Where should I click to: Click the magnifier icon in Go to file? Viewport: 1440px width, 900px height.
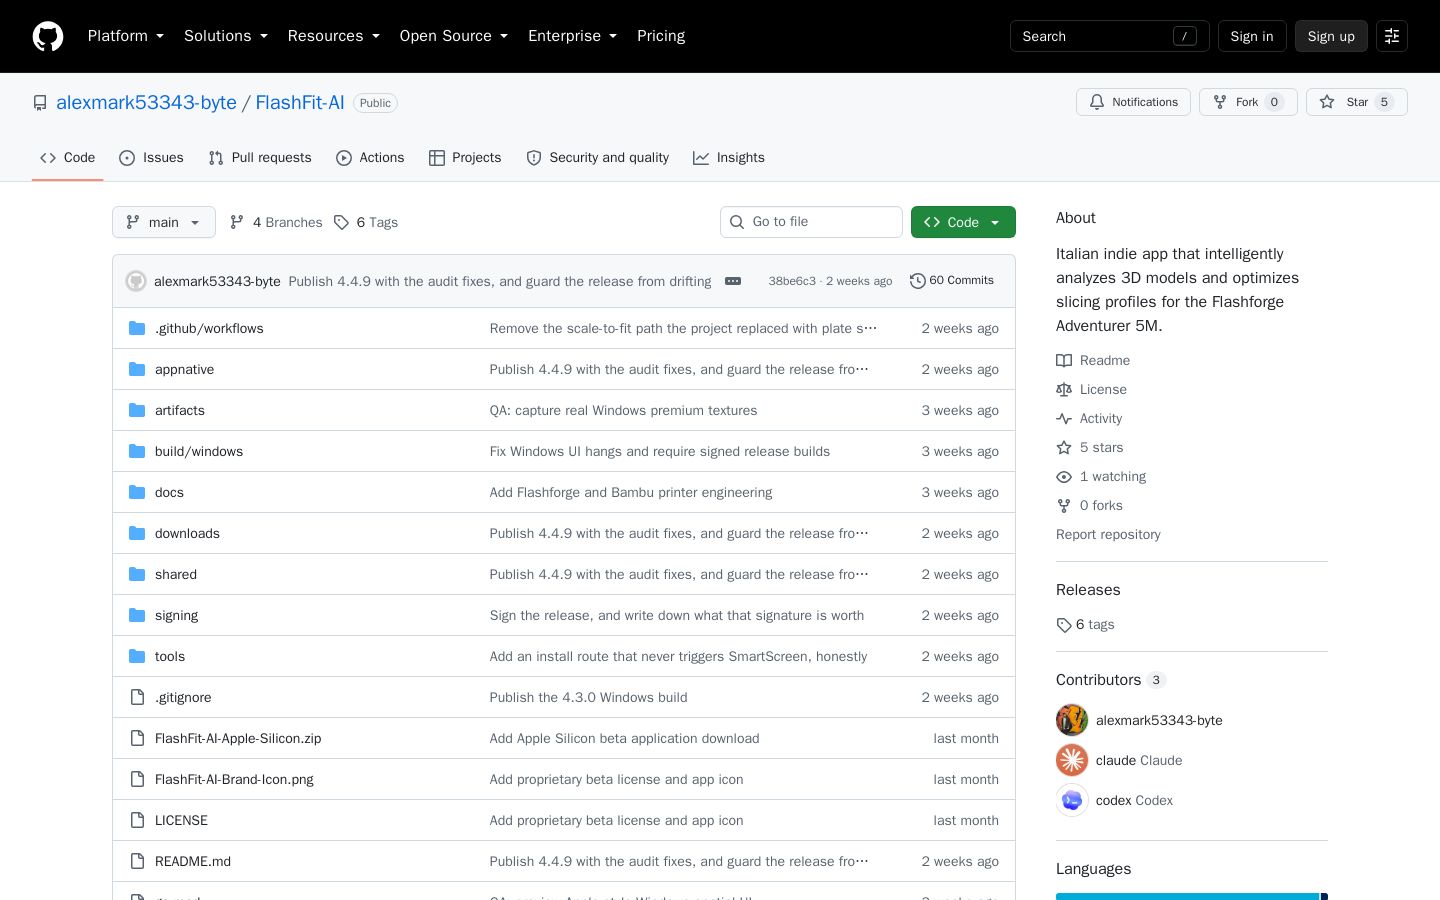[738, 222]
